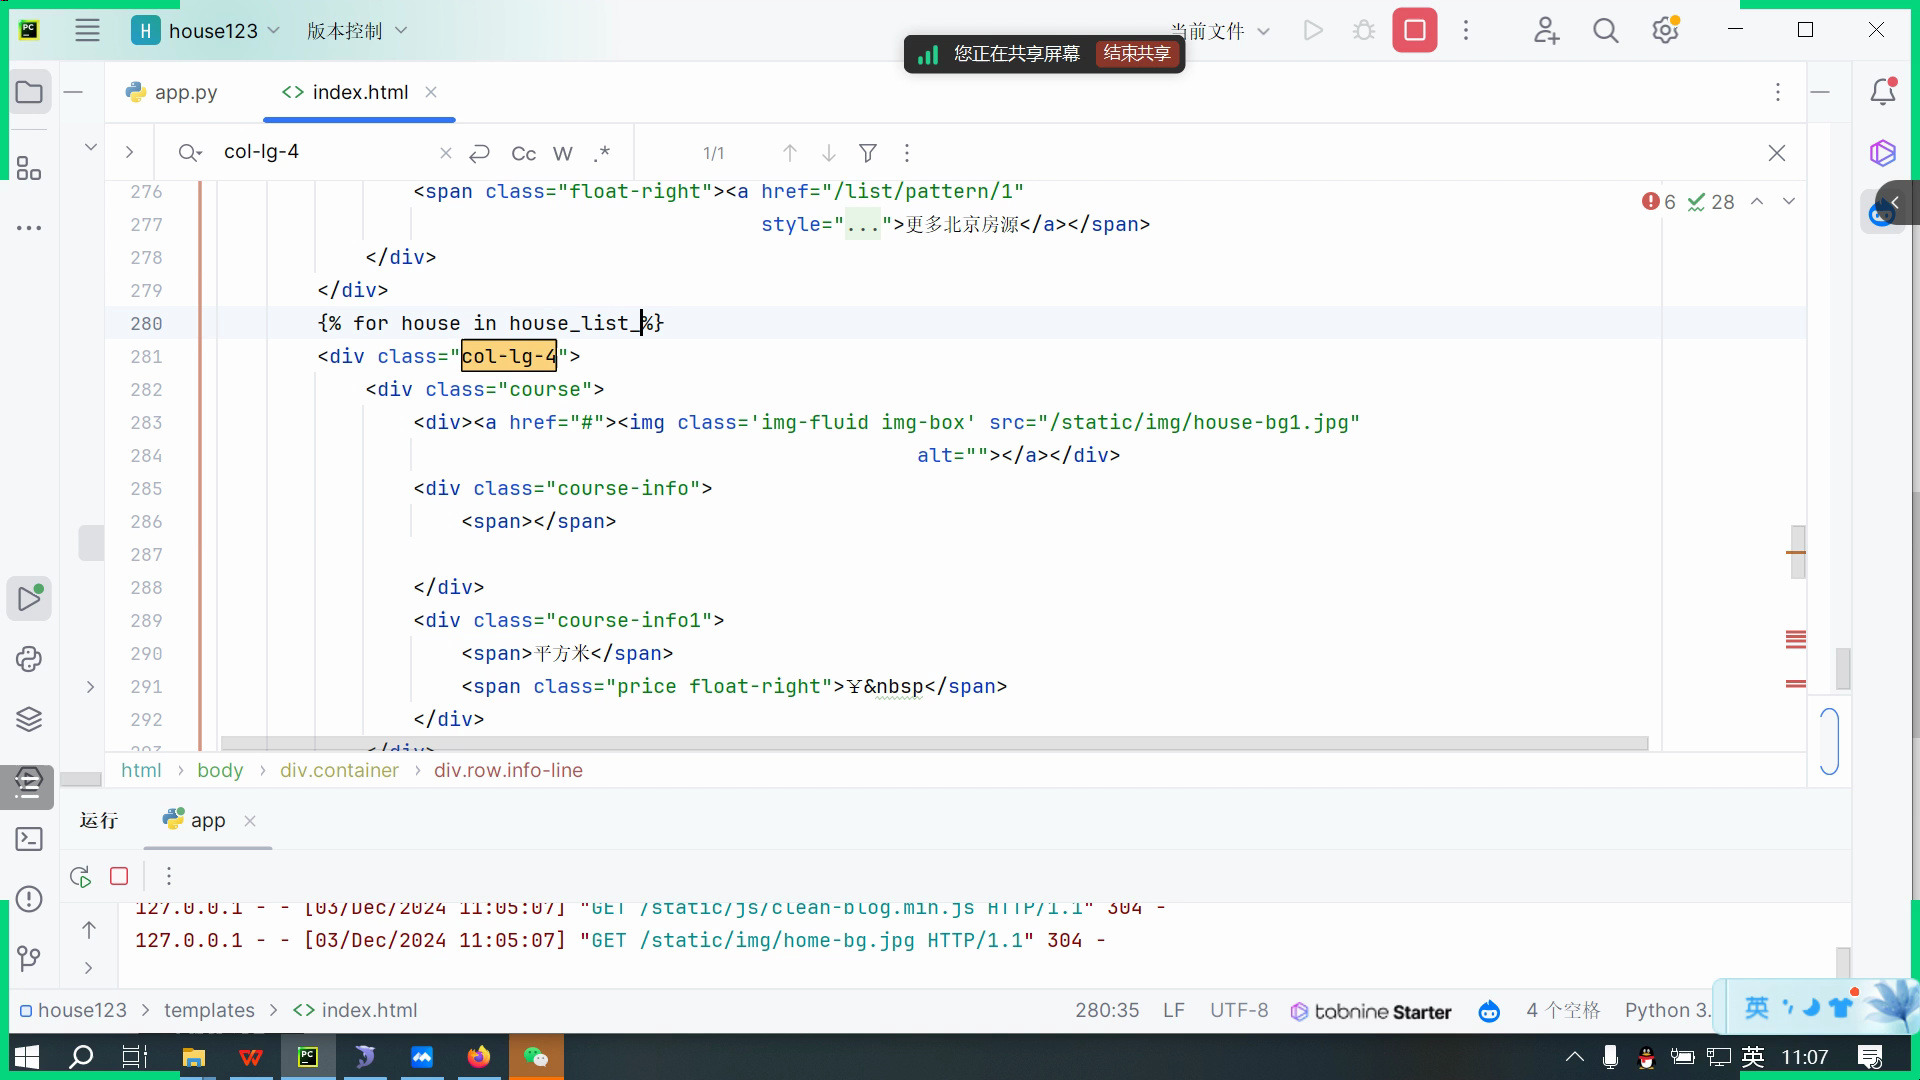Click body in the breadcrumb
The height and width of the screenshot is (1080, 1920).
[x=220, y=771]
